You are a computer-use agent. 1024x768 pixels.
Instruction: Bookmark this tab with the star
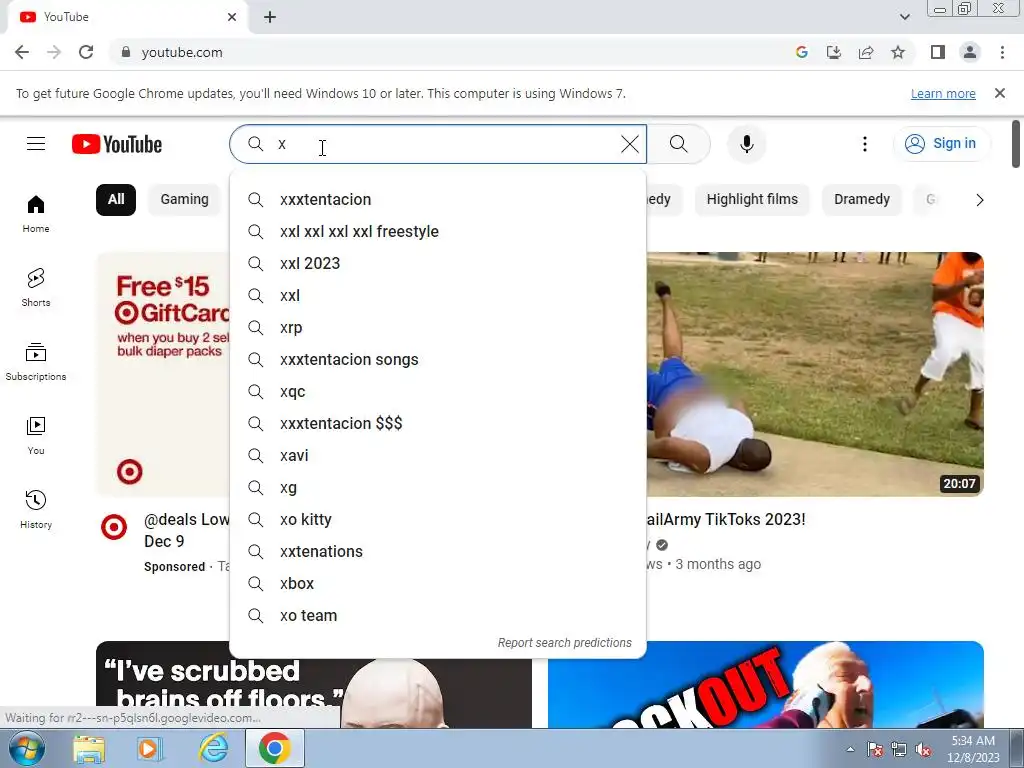[x=898, y=52]
